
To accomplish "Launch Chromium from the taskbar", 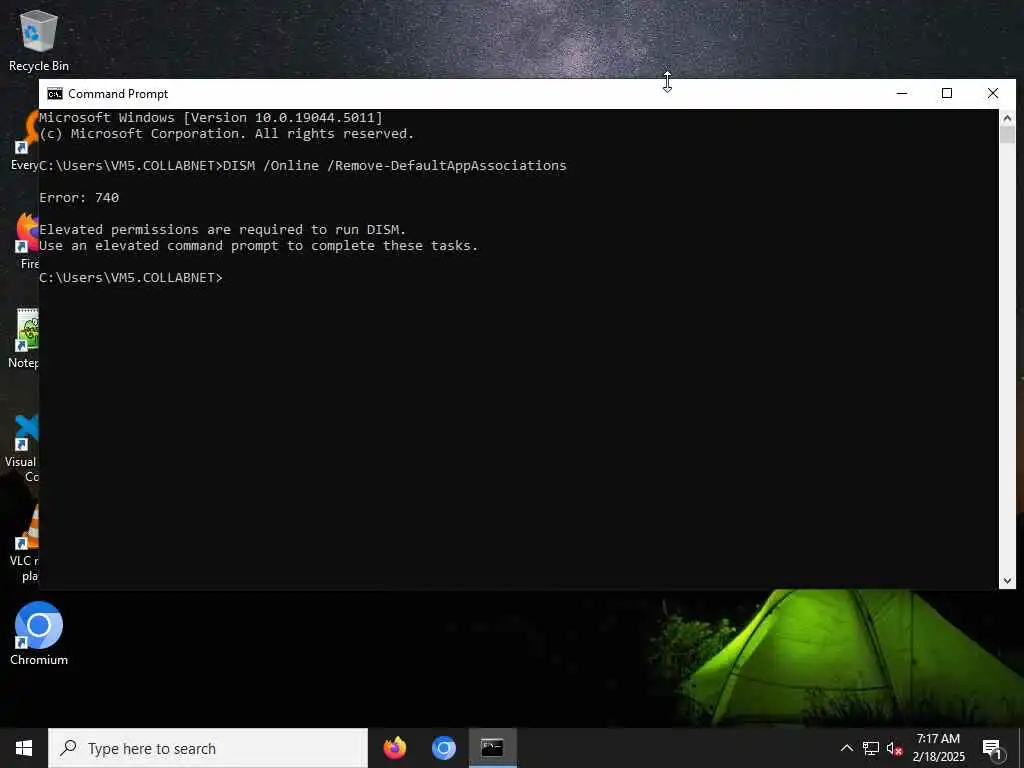I will 443,748.
